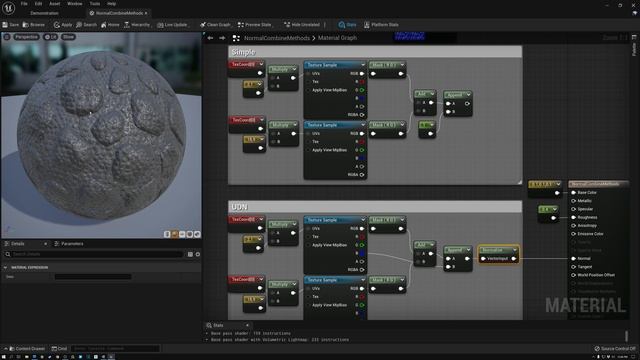640x360 pixels.
Task: Open the Windows Start menu
Action: 4,357
